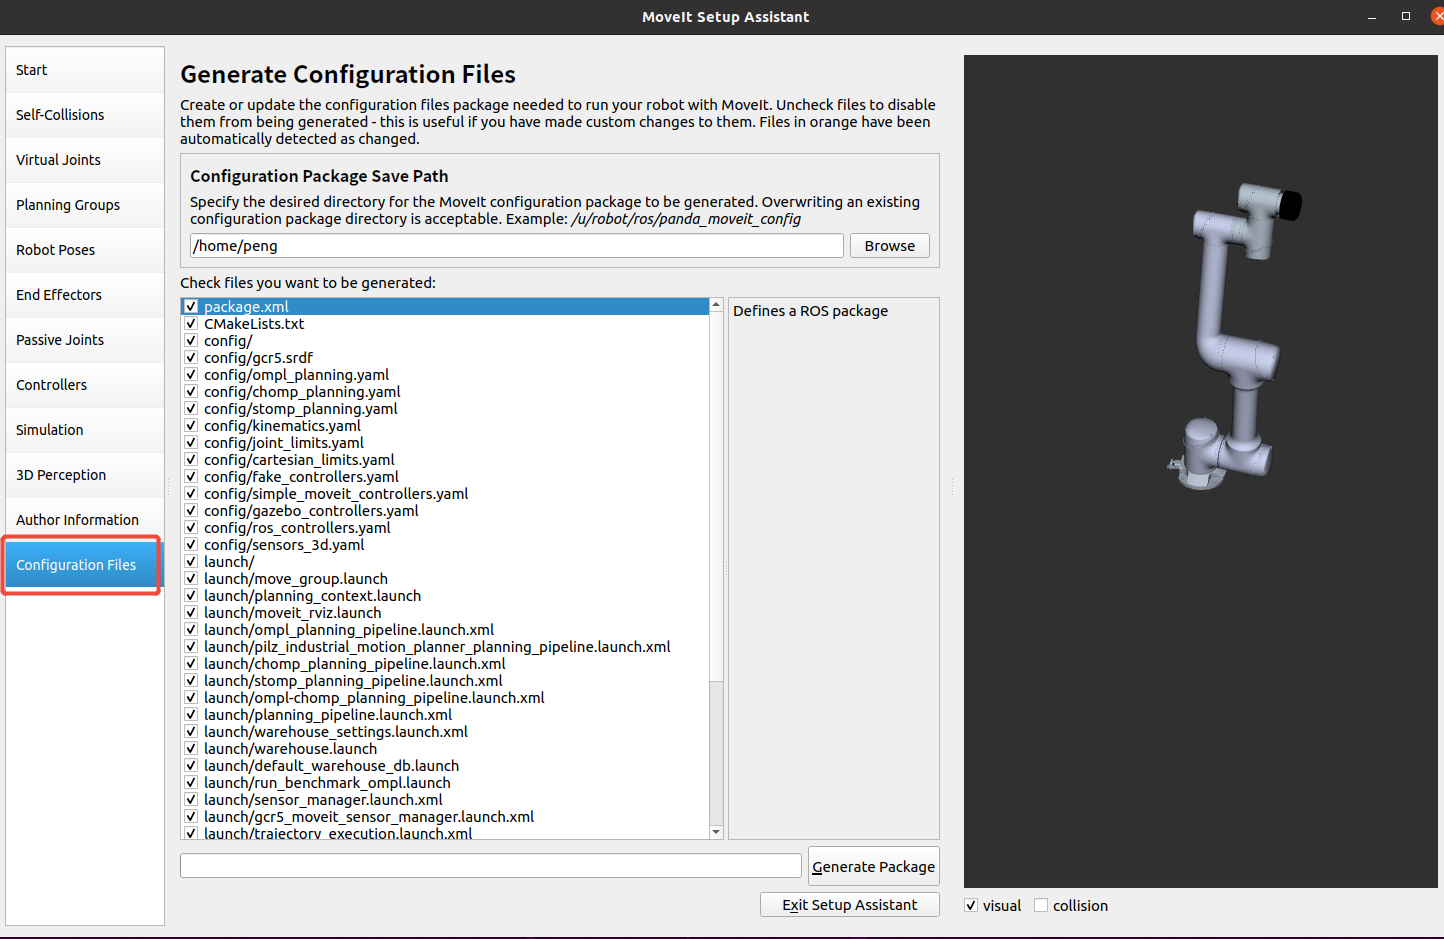Select launch/ompl-chomp_planning_pipeline.launch.xml row
Screen dimensions: 1444x939
tap(445, 698)
